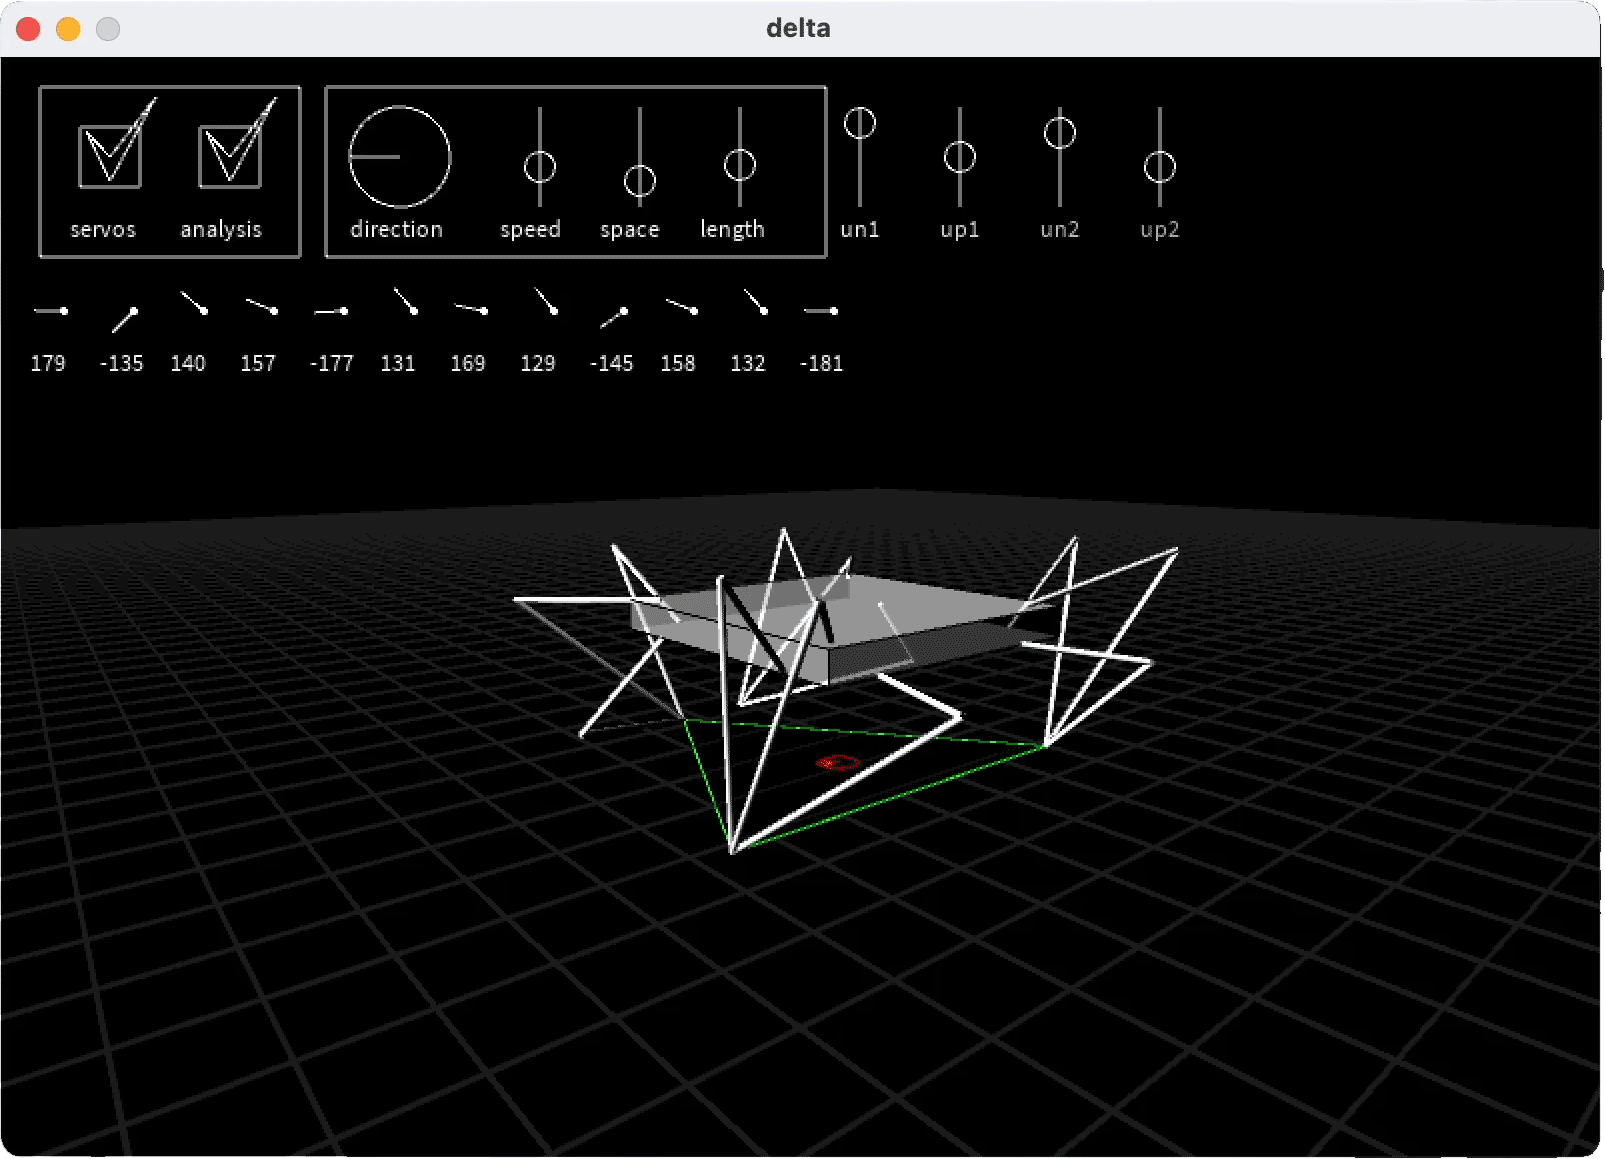Click the servo indicator above -177

point(331,311)
